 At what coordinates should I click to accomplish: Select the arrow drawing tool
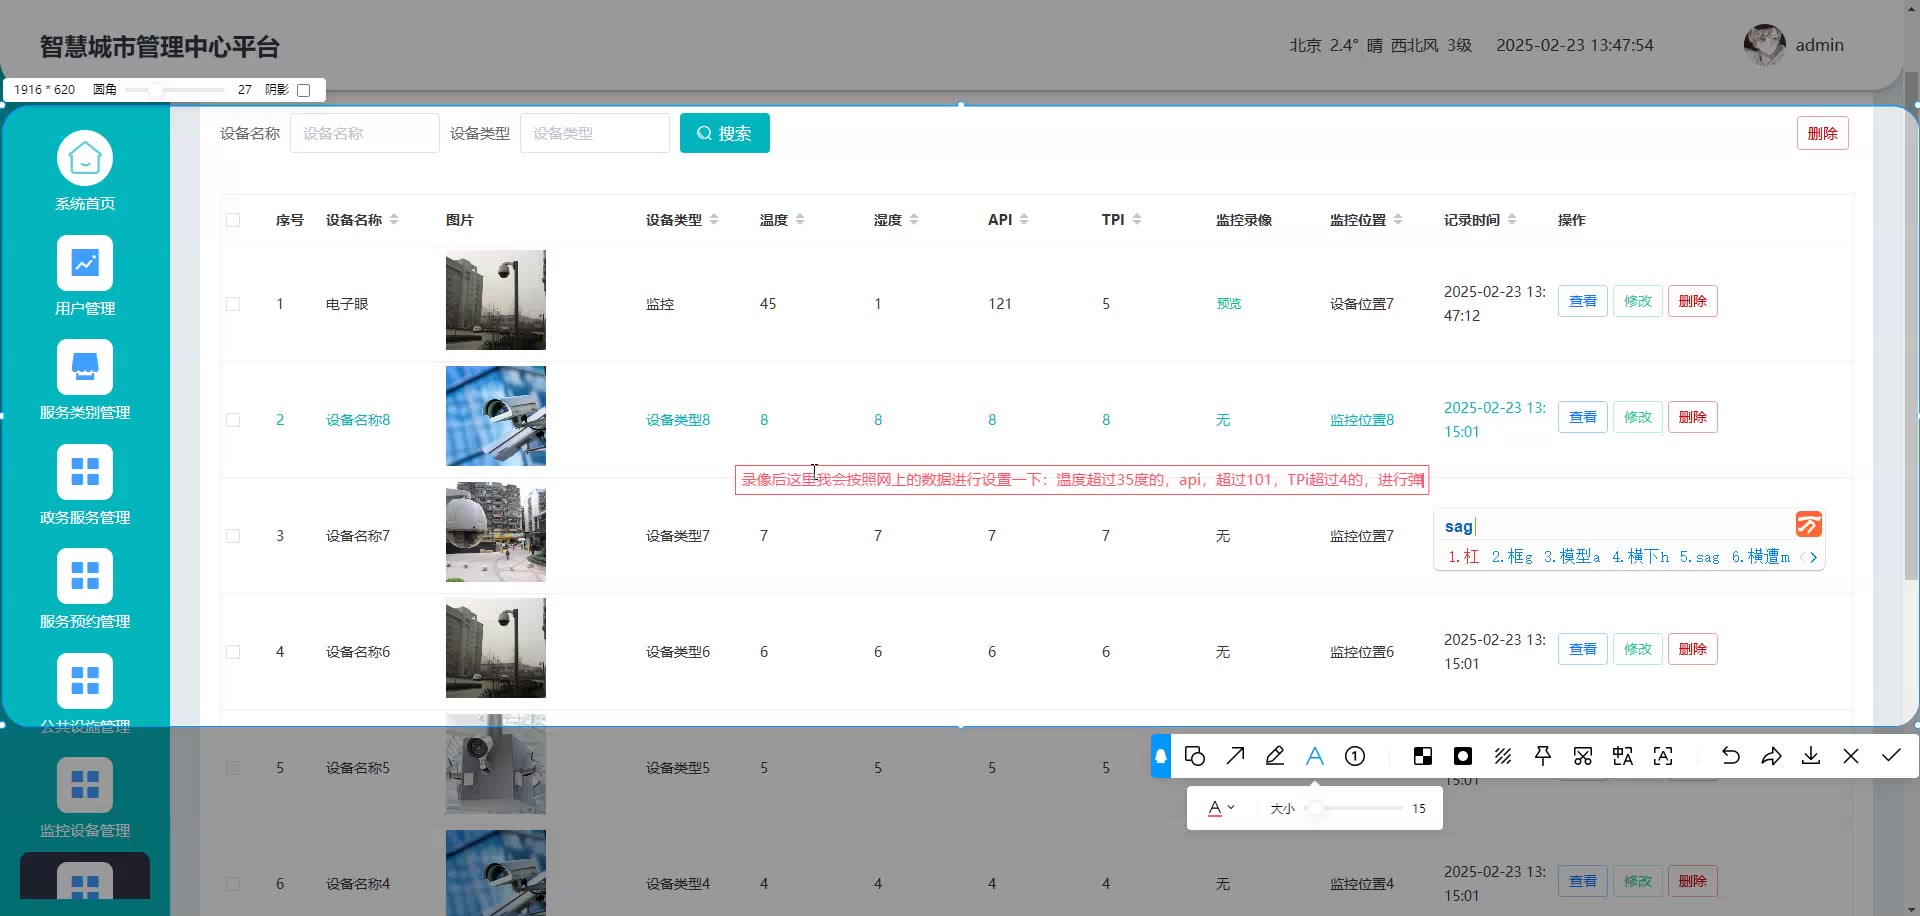pos(1235,756)
